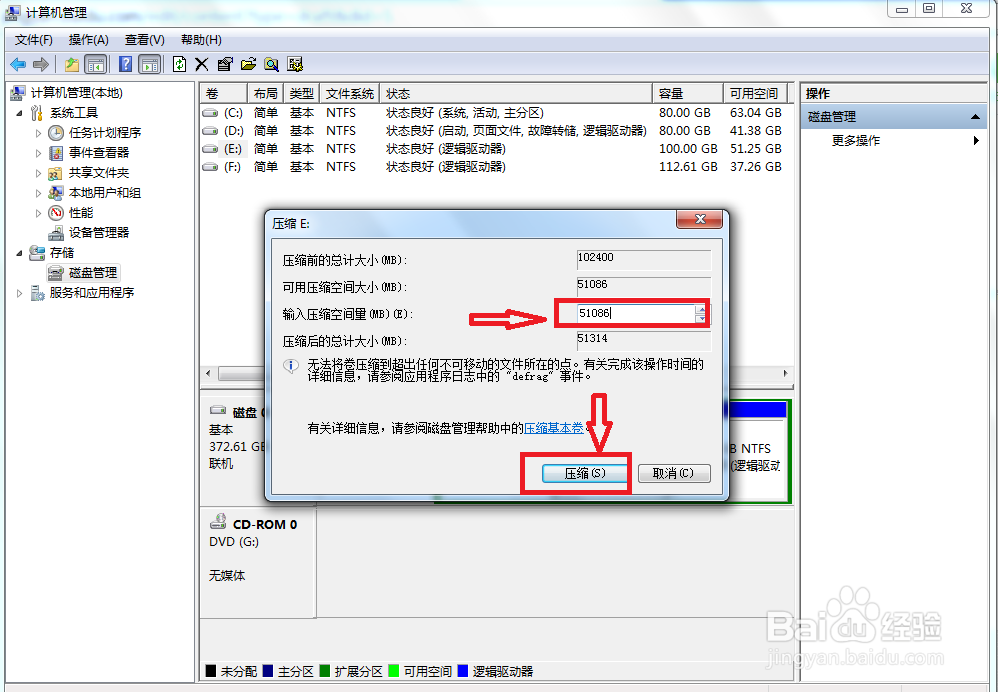Image resolution: width=998 pixels, height=692 pixels.
Task: Collapse the 系统工具 tree branch
Action: click(20, 113)
